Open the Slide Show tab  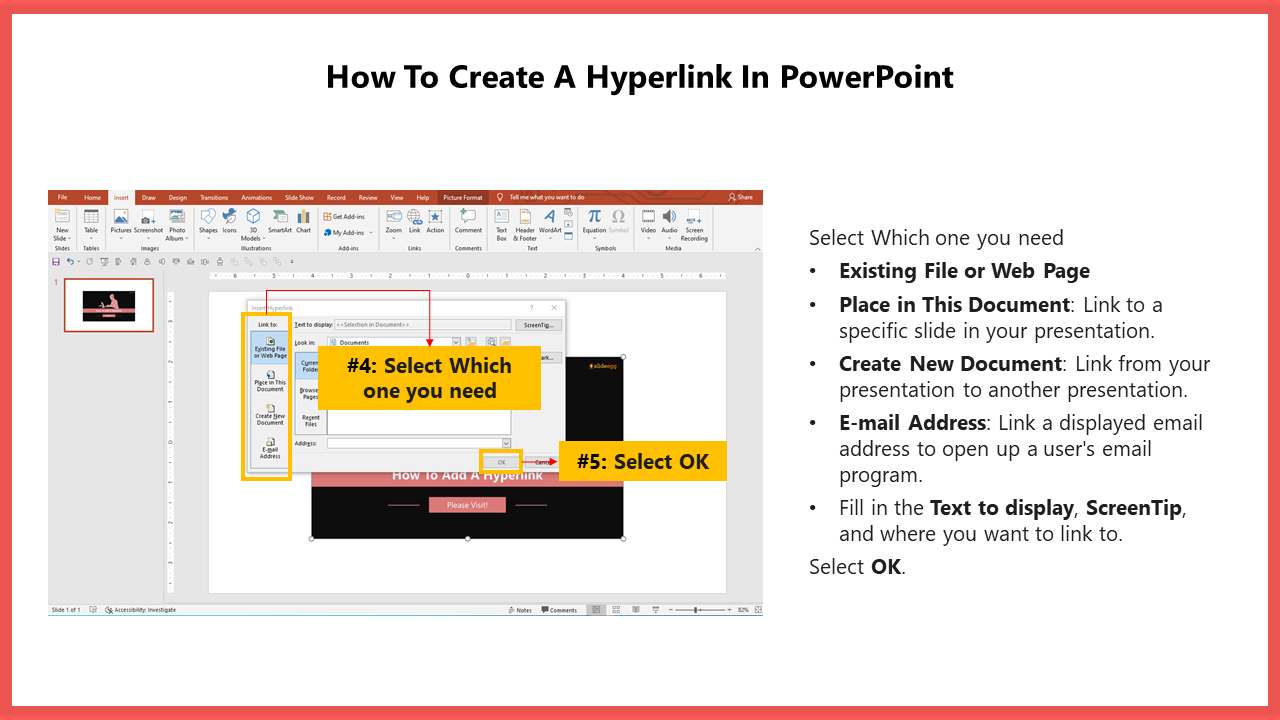point(299,197)
